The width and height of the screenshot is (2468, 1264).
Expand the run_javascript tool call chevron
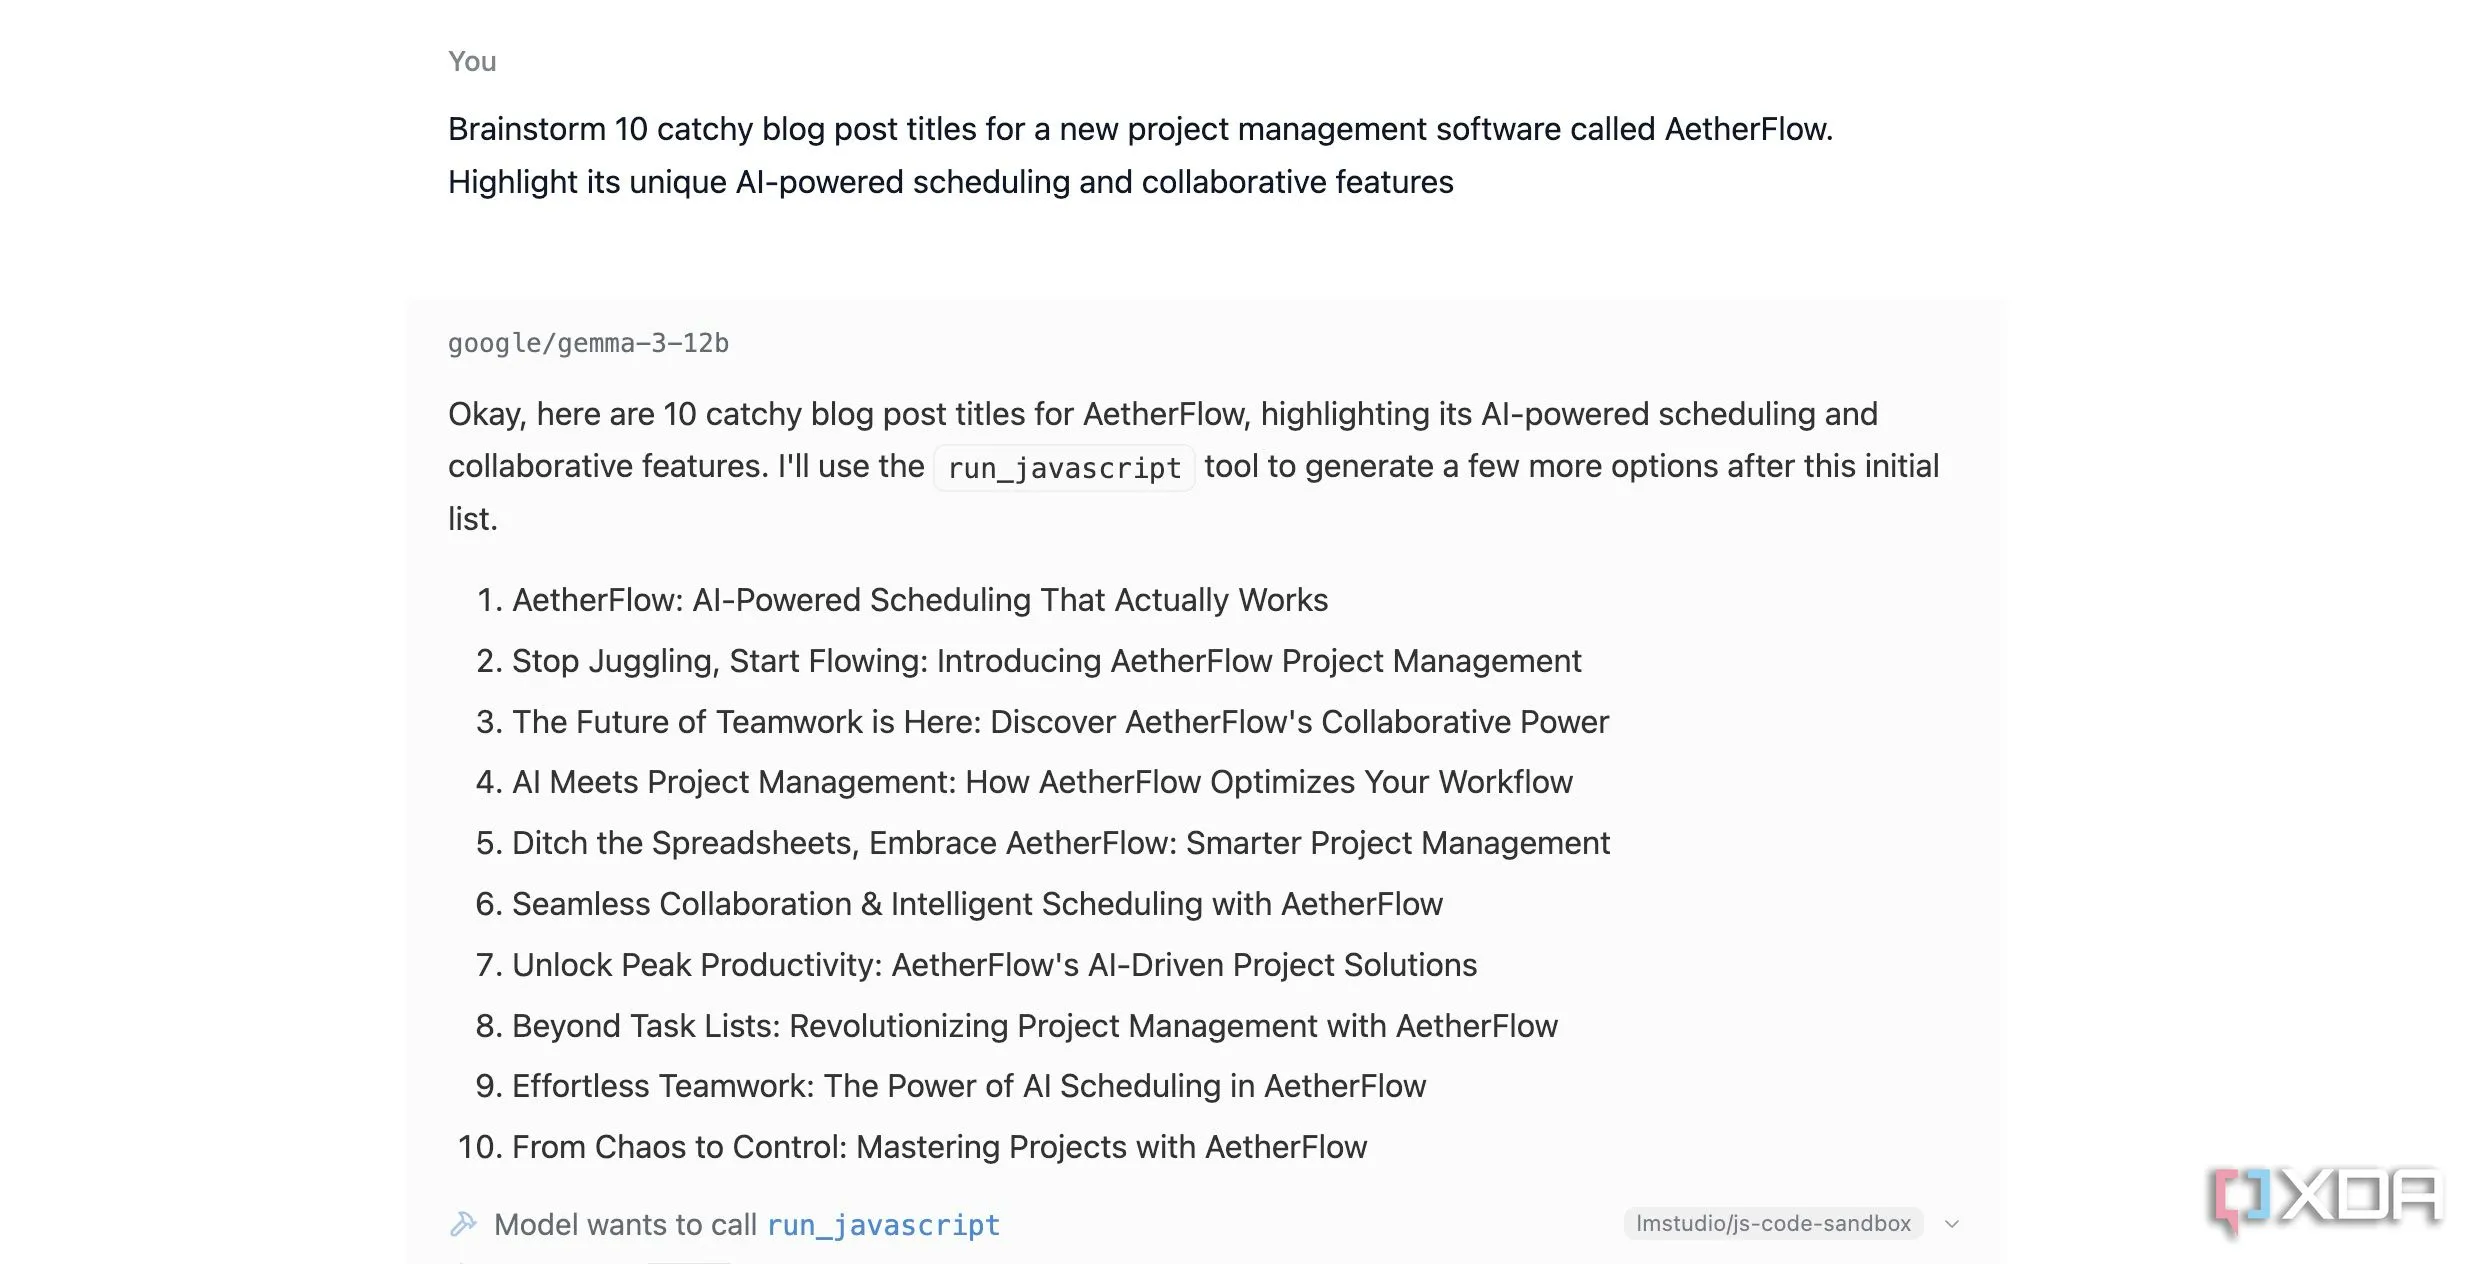coord(1951,1224)
